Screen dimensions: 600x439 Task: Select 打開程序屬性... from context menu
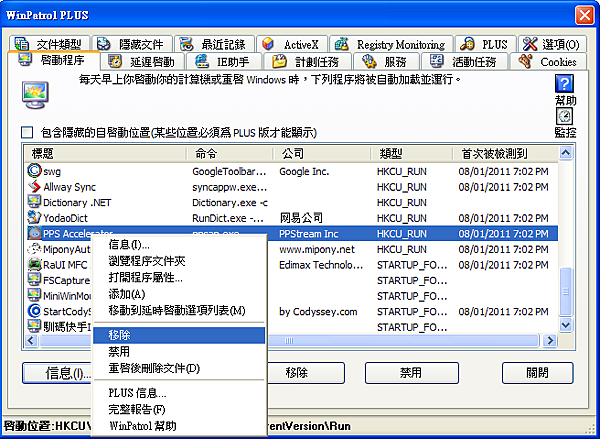(x=179, y=277)
